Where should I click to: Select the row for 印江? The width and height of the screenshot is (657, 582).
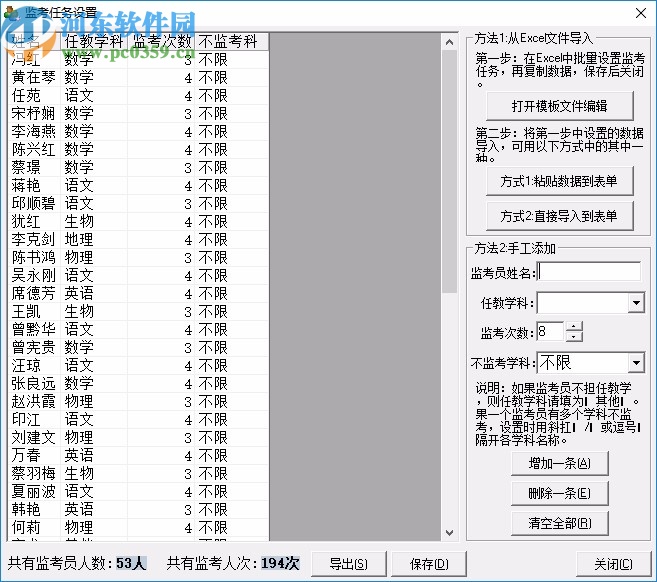138,420
